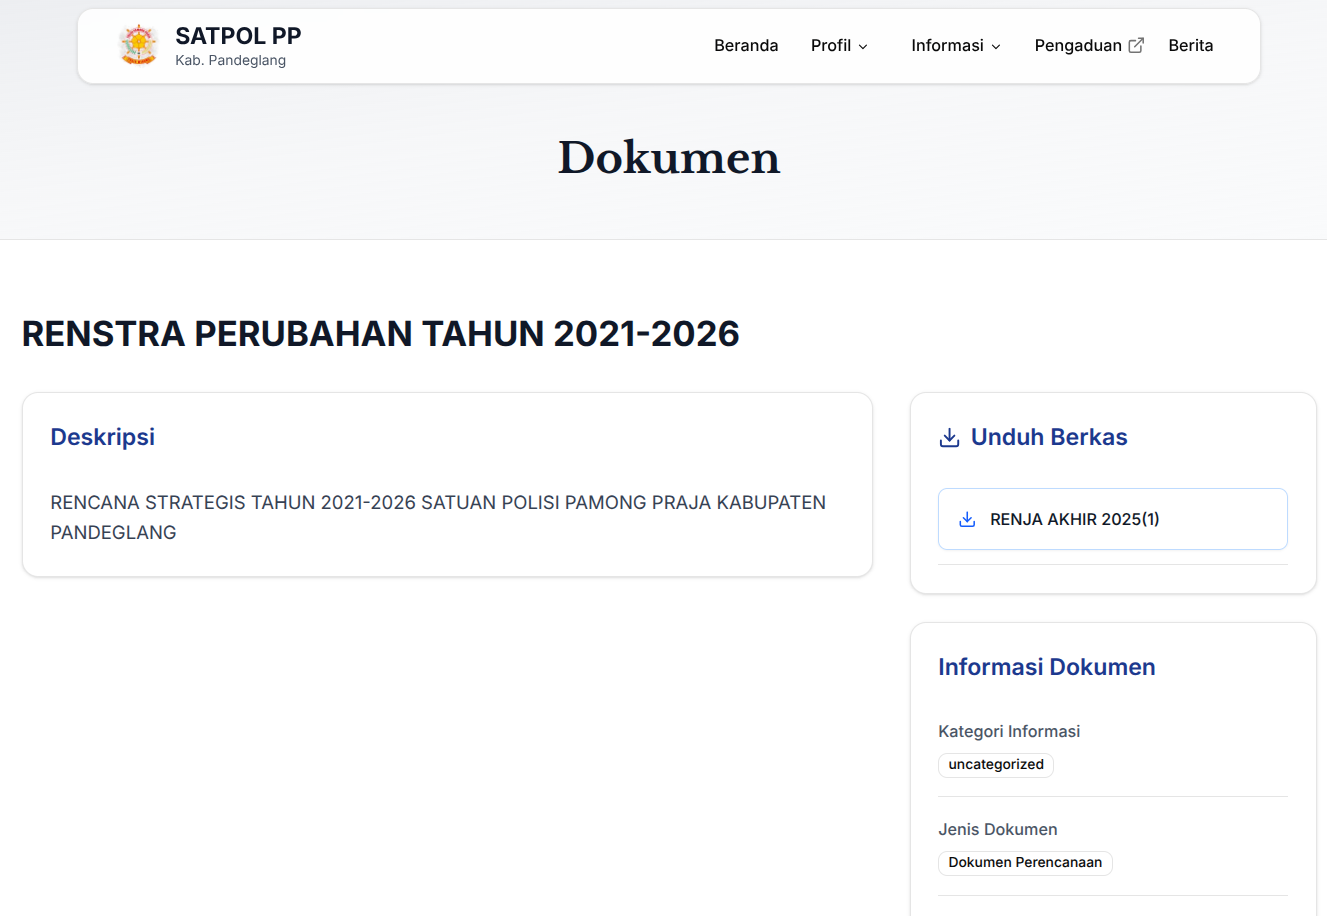Open the Profil menu label

point(830,46)
